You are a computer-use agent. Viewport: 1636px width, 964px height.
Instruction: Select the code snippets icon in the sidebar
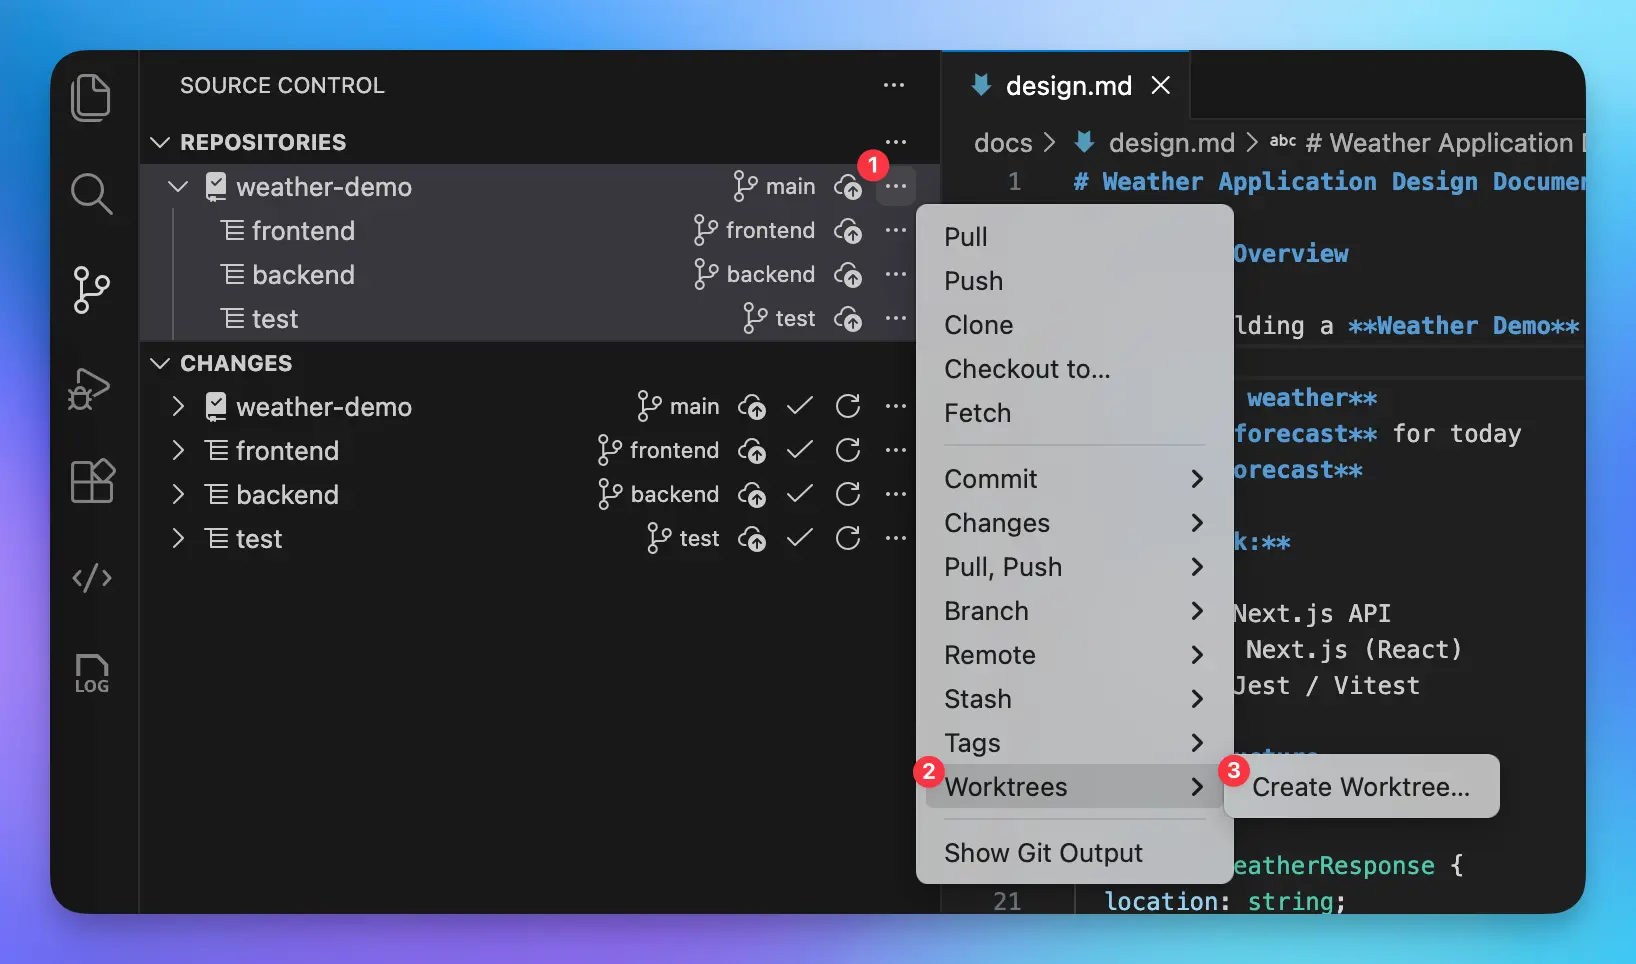(x=92, y=578)
